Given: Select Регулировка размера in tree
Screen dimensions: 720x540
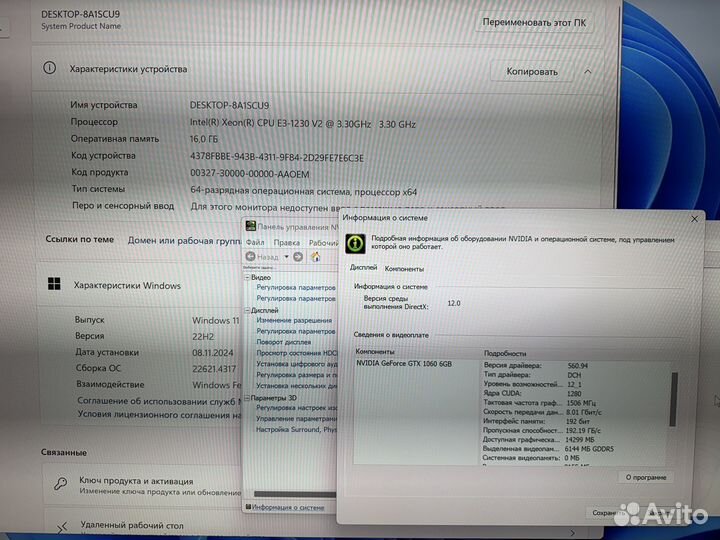Looking at the screenshot, I should (296, 375).
